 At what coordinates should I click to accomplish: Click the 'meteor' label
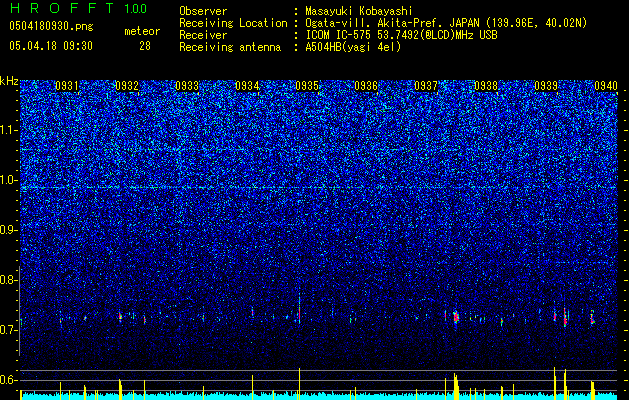pyautogui.click(x=142, y=31)
